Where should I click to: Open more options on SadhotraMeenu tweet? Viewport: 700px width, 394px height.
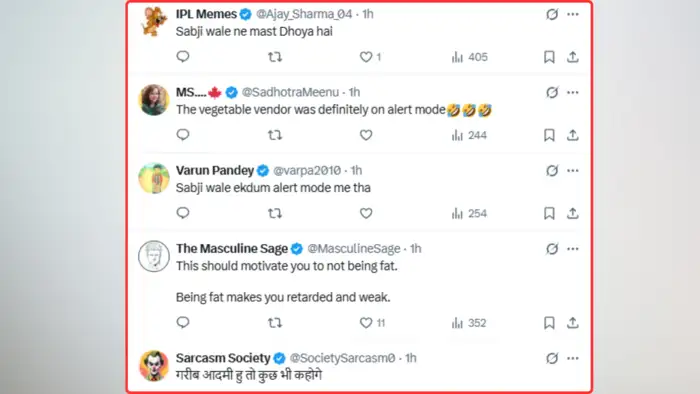[x=573, y=92]
